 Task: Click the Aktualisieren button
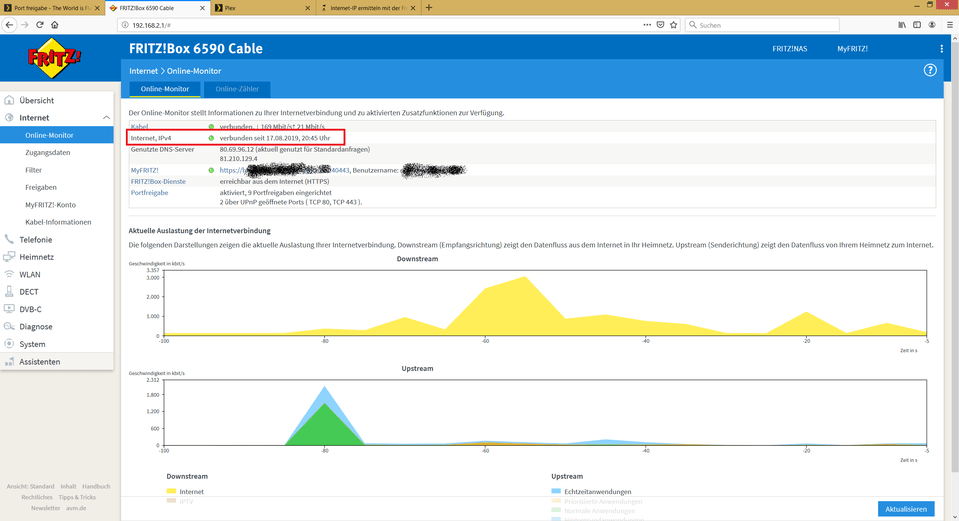(x=906, y=509)
